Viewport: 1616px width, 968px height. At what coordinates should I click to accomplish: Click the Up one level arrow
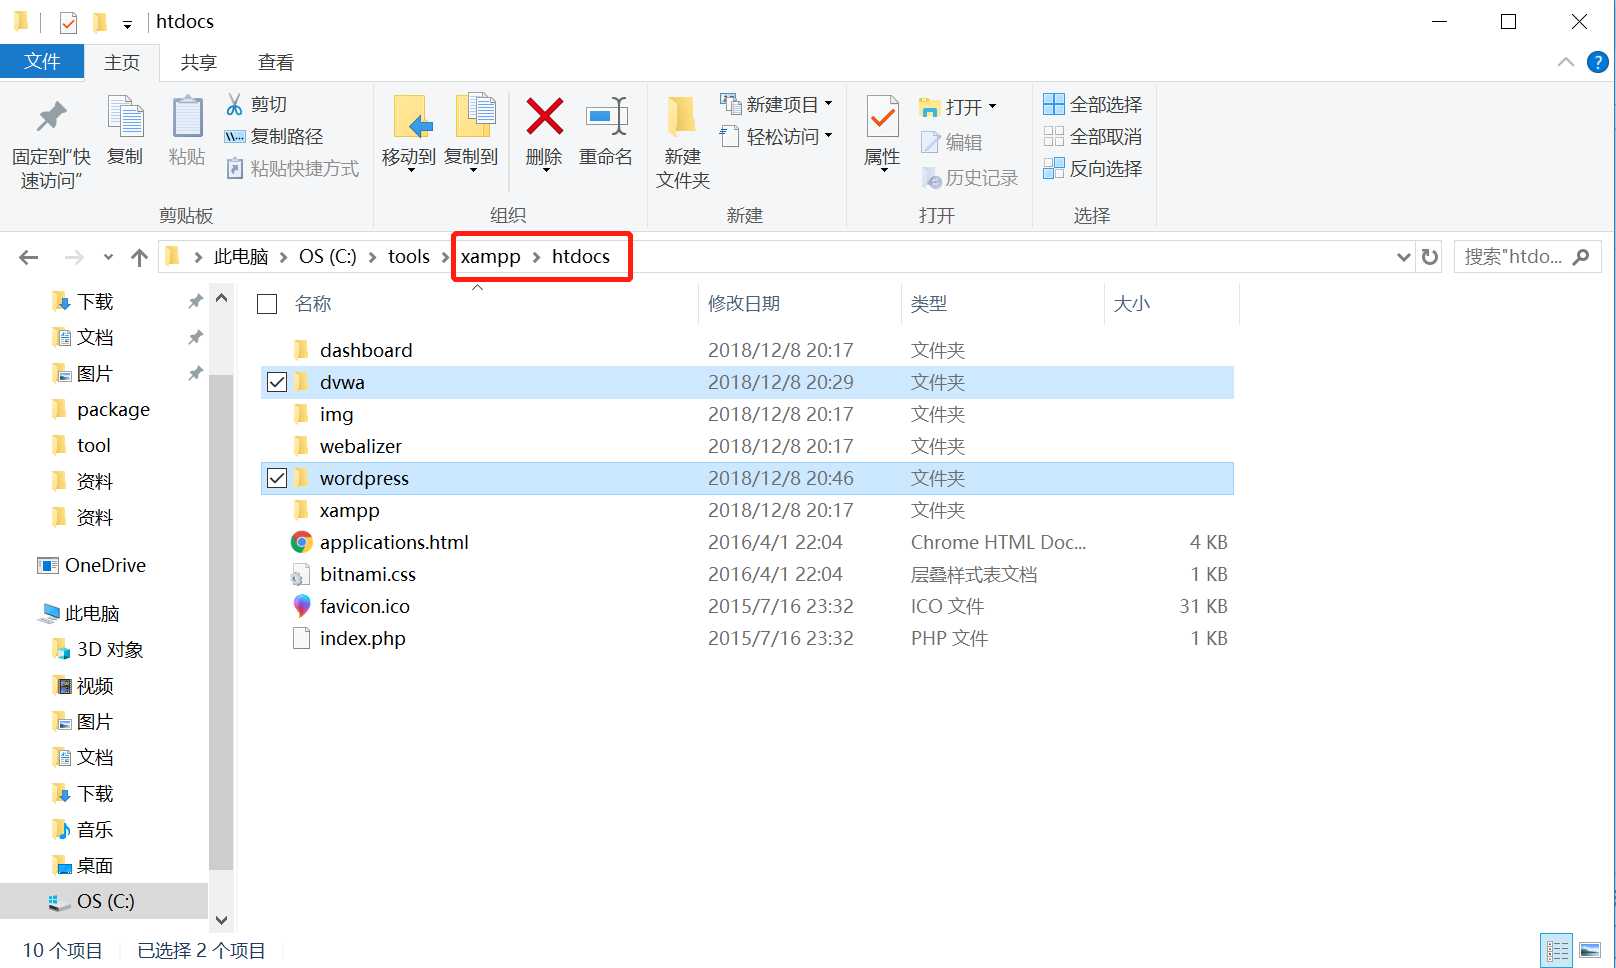pos(139,257)
